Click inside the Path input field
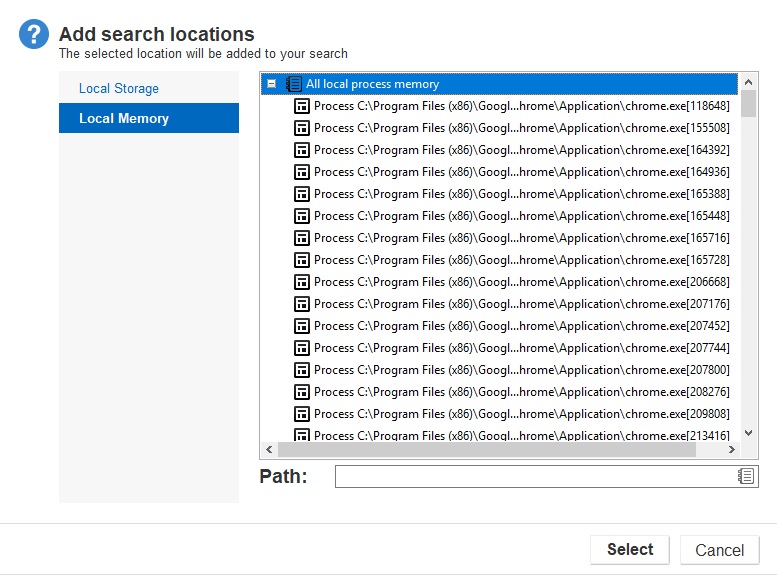This screenshot has width=777, height=575. (x=535, y=476)
